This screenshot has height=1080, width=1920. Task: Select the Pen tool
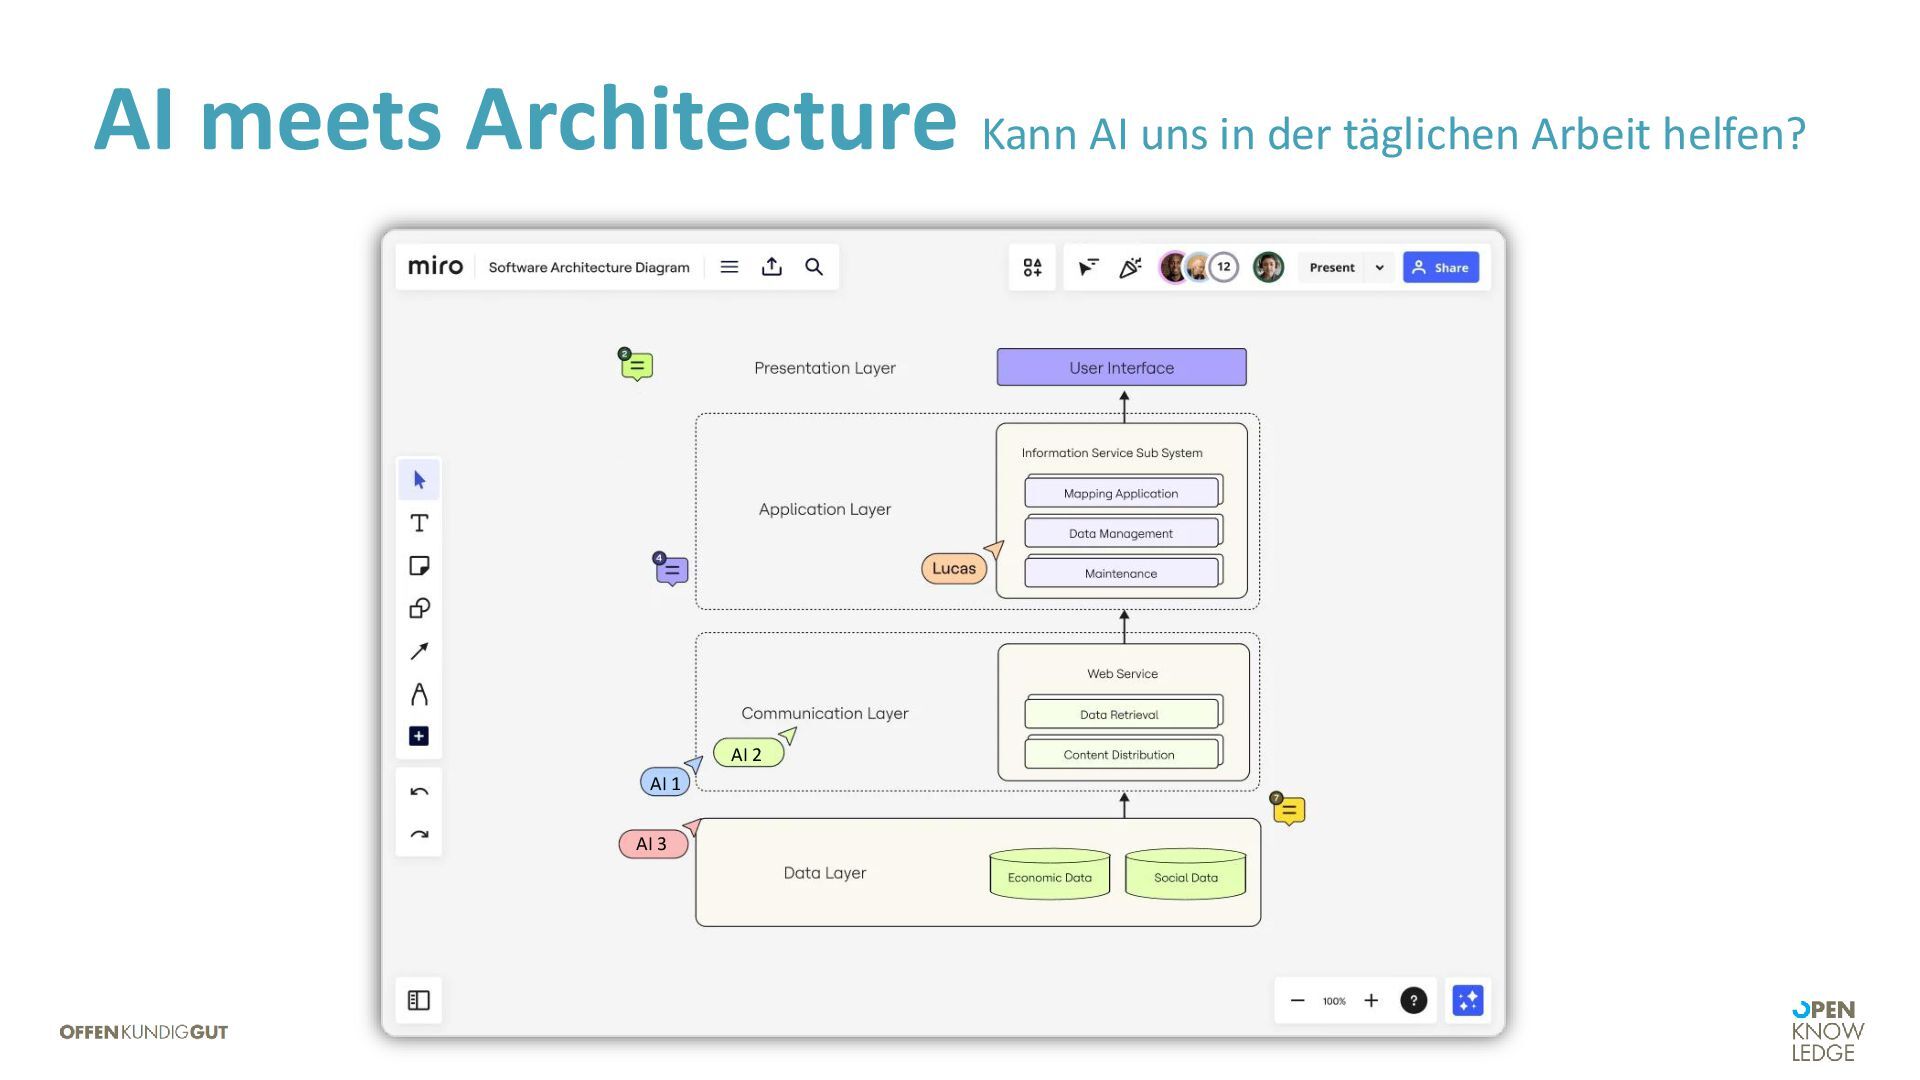(419, 694)
